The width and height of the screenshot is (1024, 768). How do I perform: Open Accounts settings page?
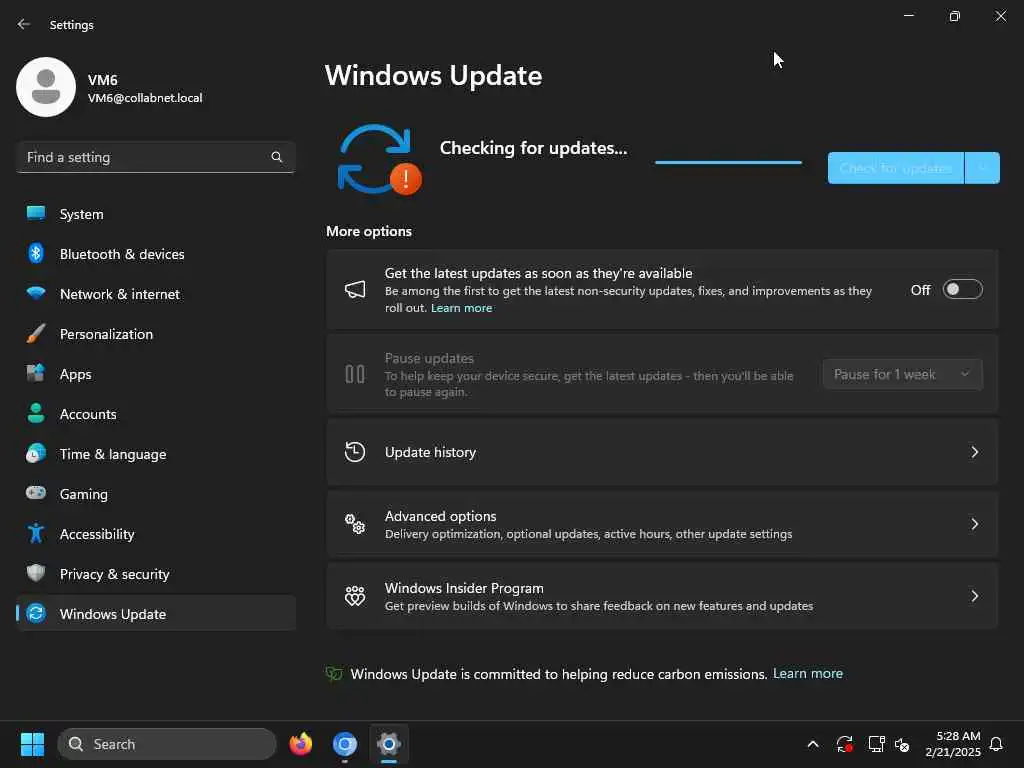pyautogui.click(x=156, y=414)
